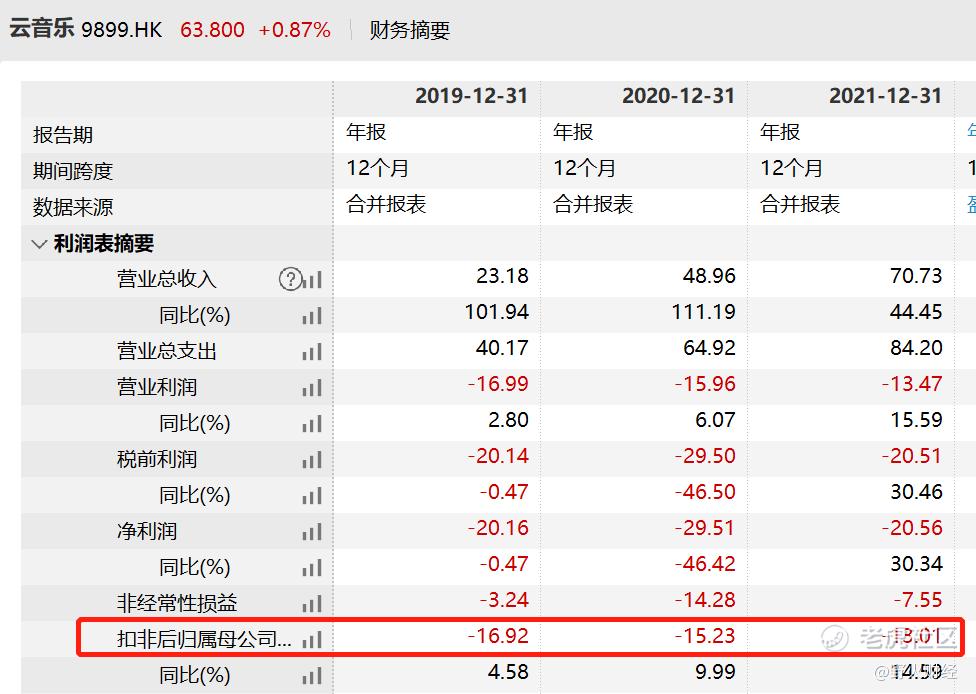976x694 pixels.
Task: Open chart icon for 同比(%) under 营业利润
Action: [x=312, y=424]
